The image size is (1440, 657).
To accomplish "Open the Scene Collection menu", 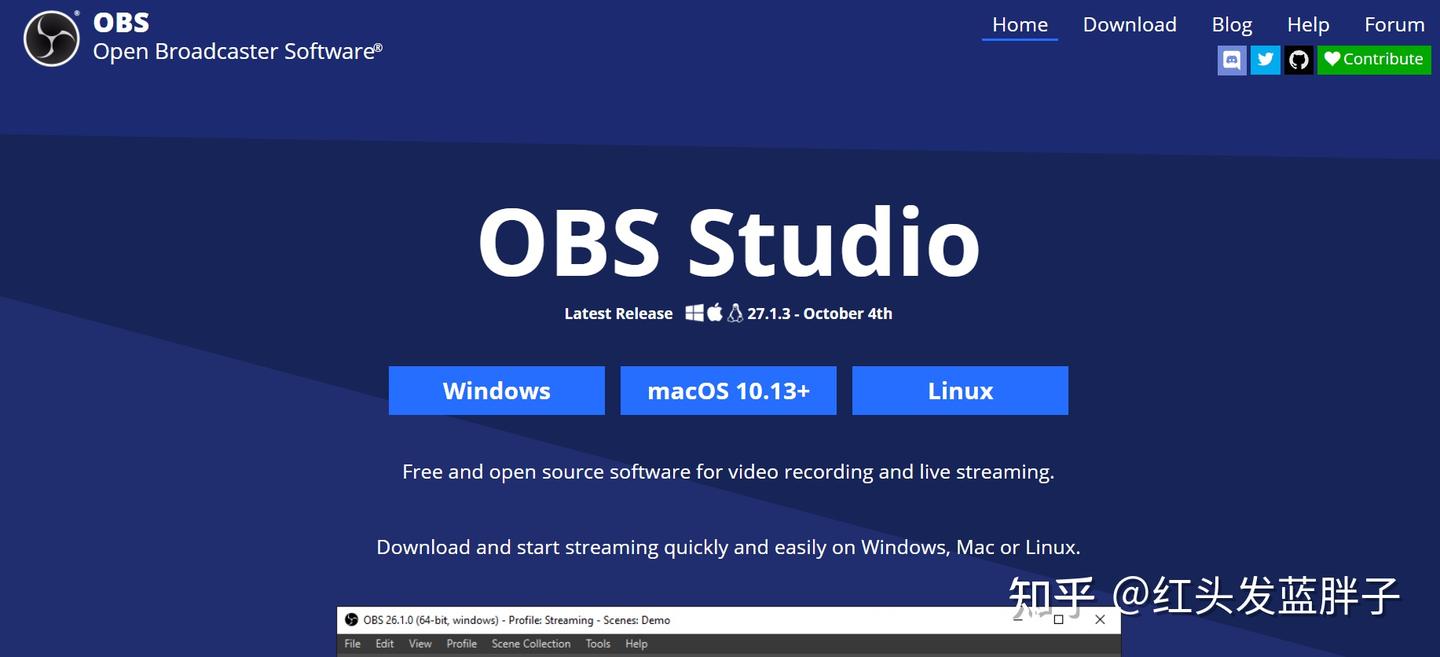I will pyautogui.click(x=531, y=644).
